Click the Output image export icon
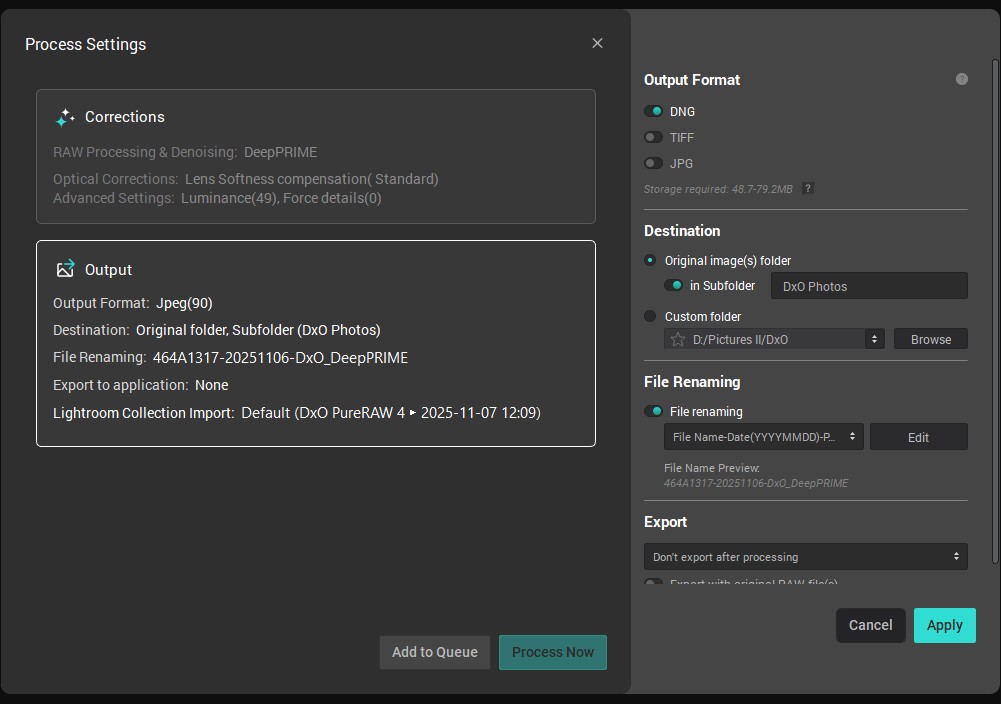 click(x=65, y=269)
